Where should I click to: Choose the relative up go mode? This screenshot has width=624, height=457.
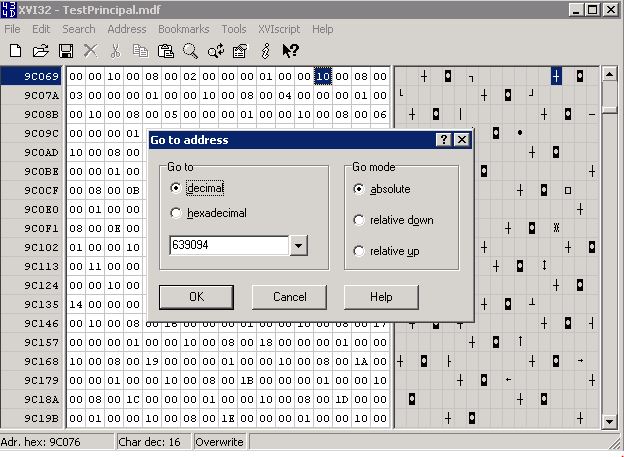(x=359, y=251)
